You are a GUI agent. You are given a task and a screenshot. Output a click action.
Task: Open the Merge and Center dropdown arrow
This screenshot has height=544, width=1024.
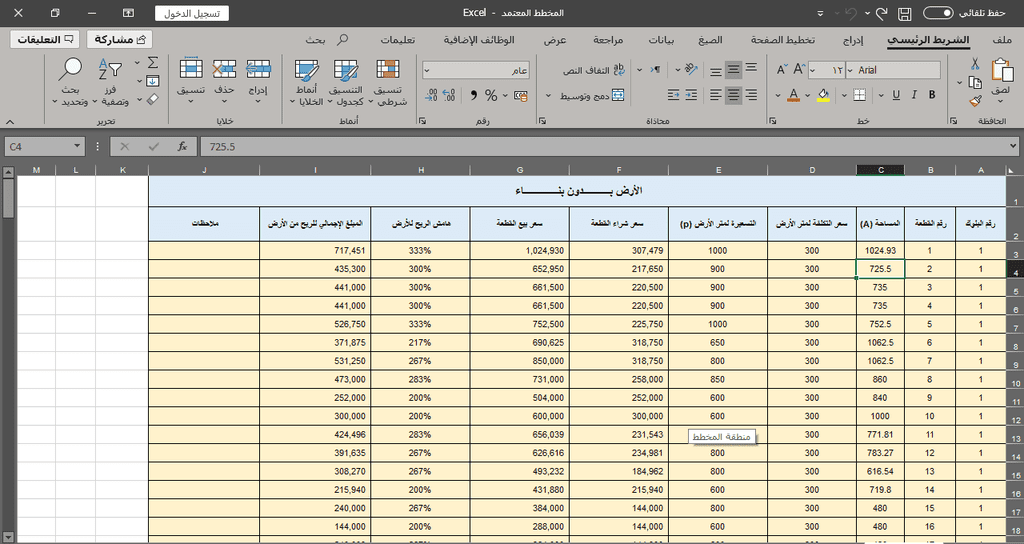tap(548, 96)
